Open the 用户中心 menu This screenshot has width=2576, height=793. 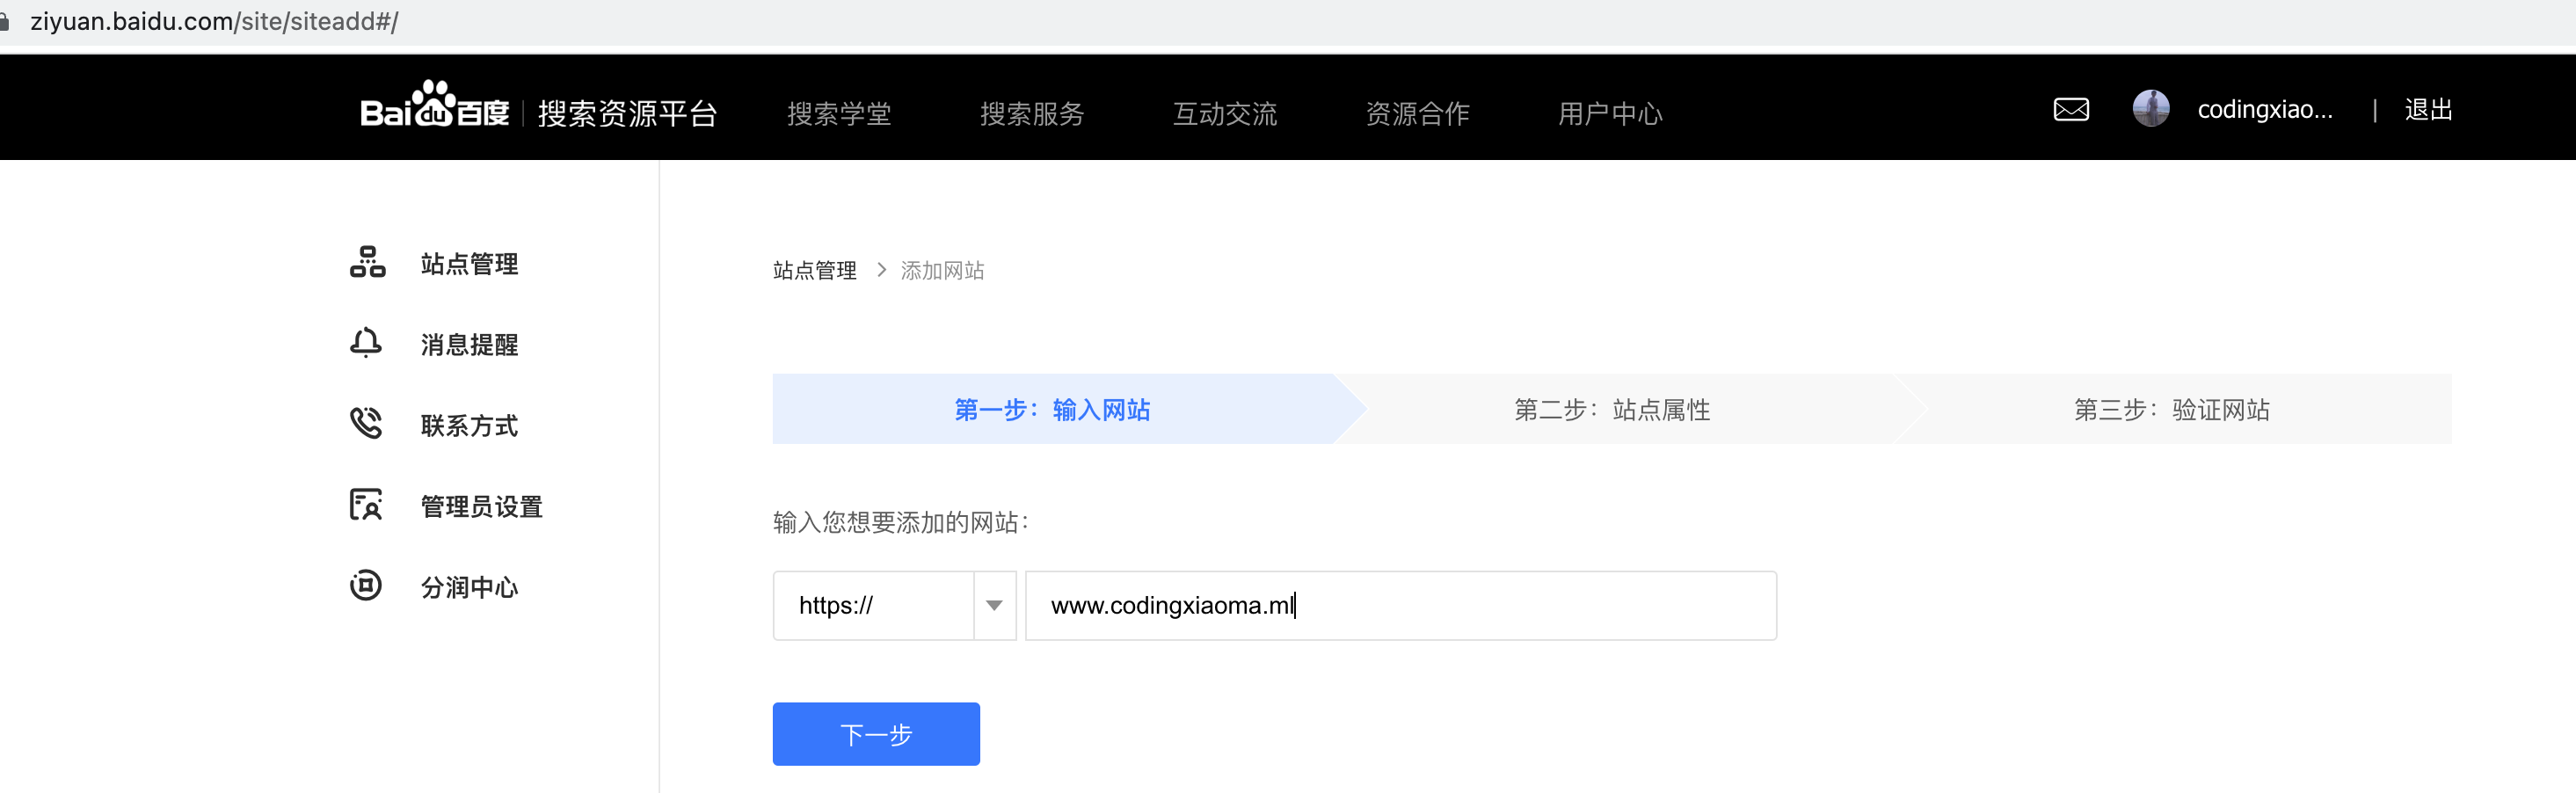(x=1610, y=113)
